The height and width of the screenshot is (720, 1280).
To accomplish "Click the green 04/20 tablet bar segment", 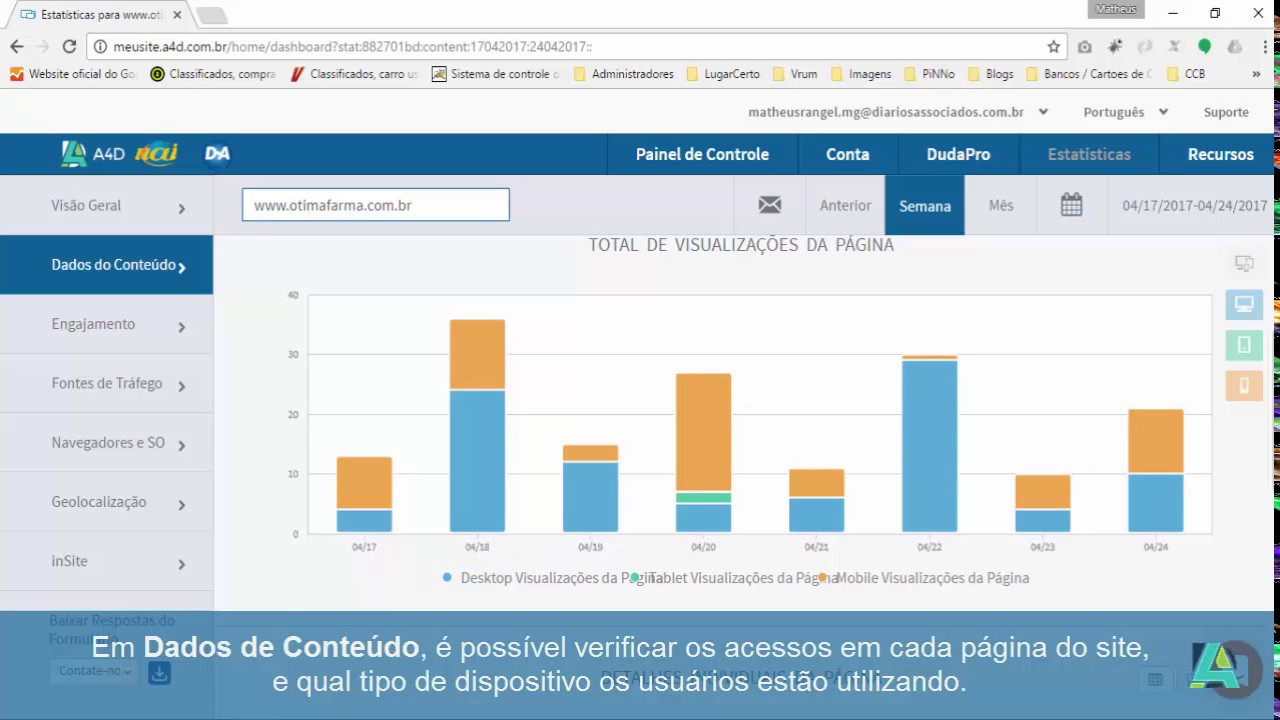I will [703, 497].
